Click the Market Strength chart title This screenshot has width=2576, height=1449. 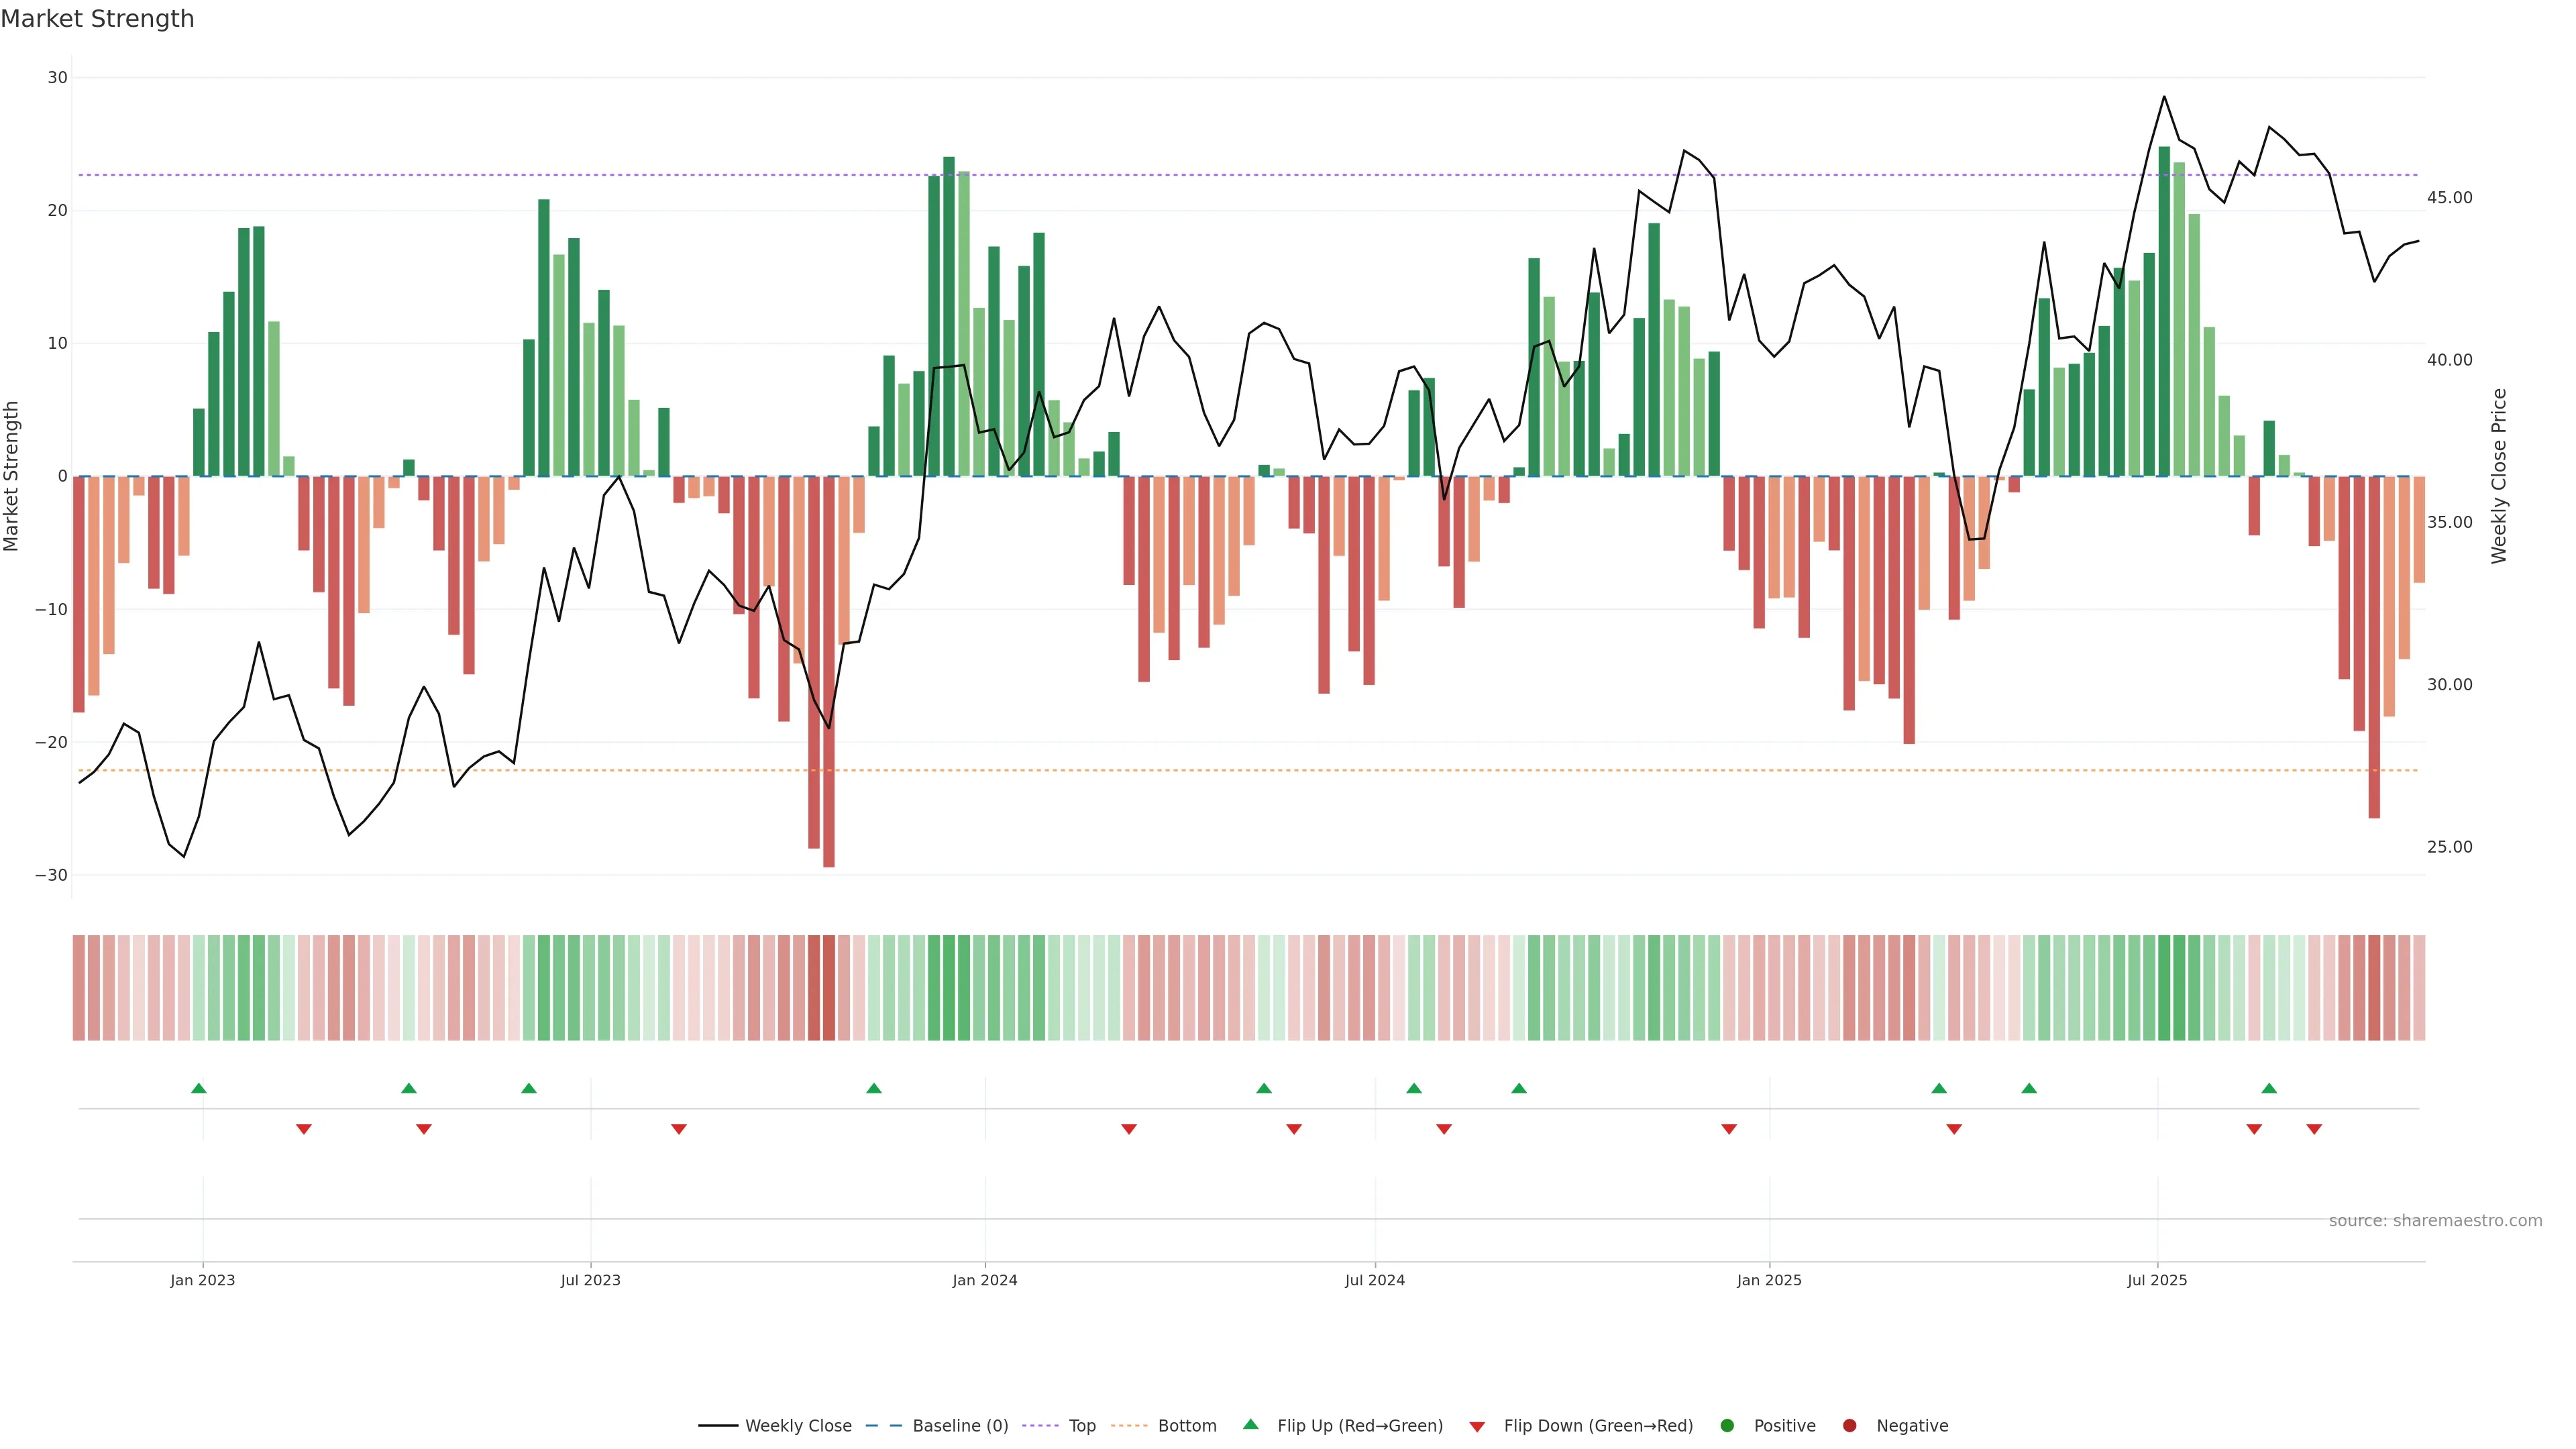(x=97, y=19)
